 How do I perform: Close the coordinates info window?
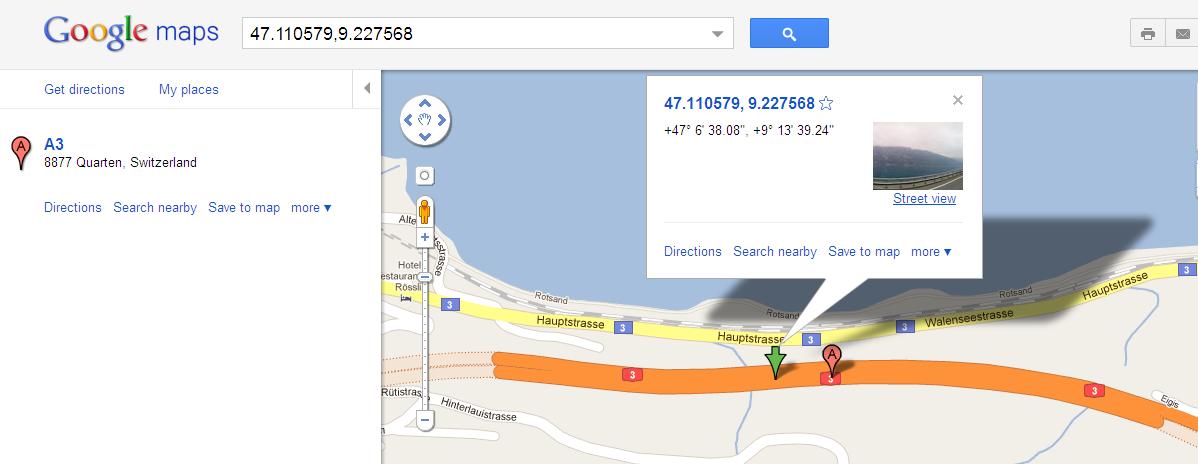[958, 100]
